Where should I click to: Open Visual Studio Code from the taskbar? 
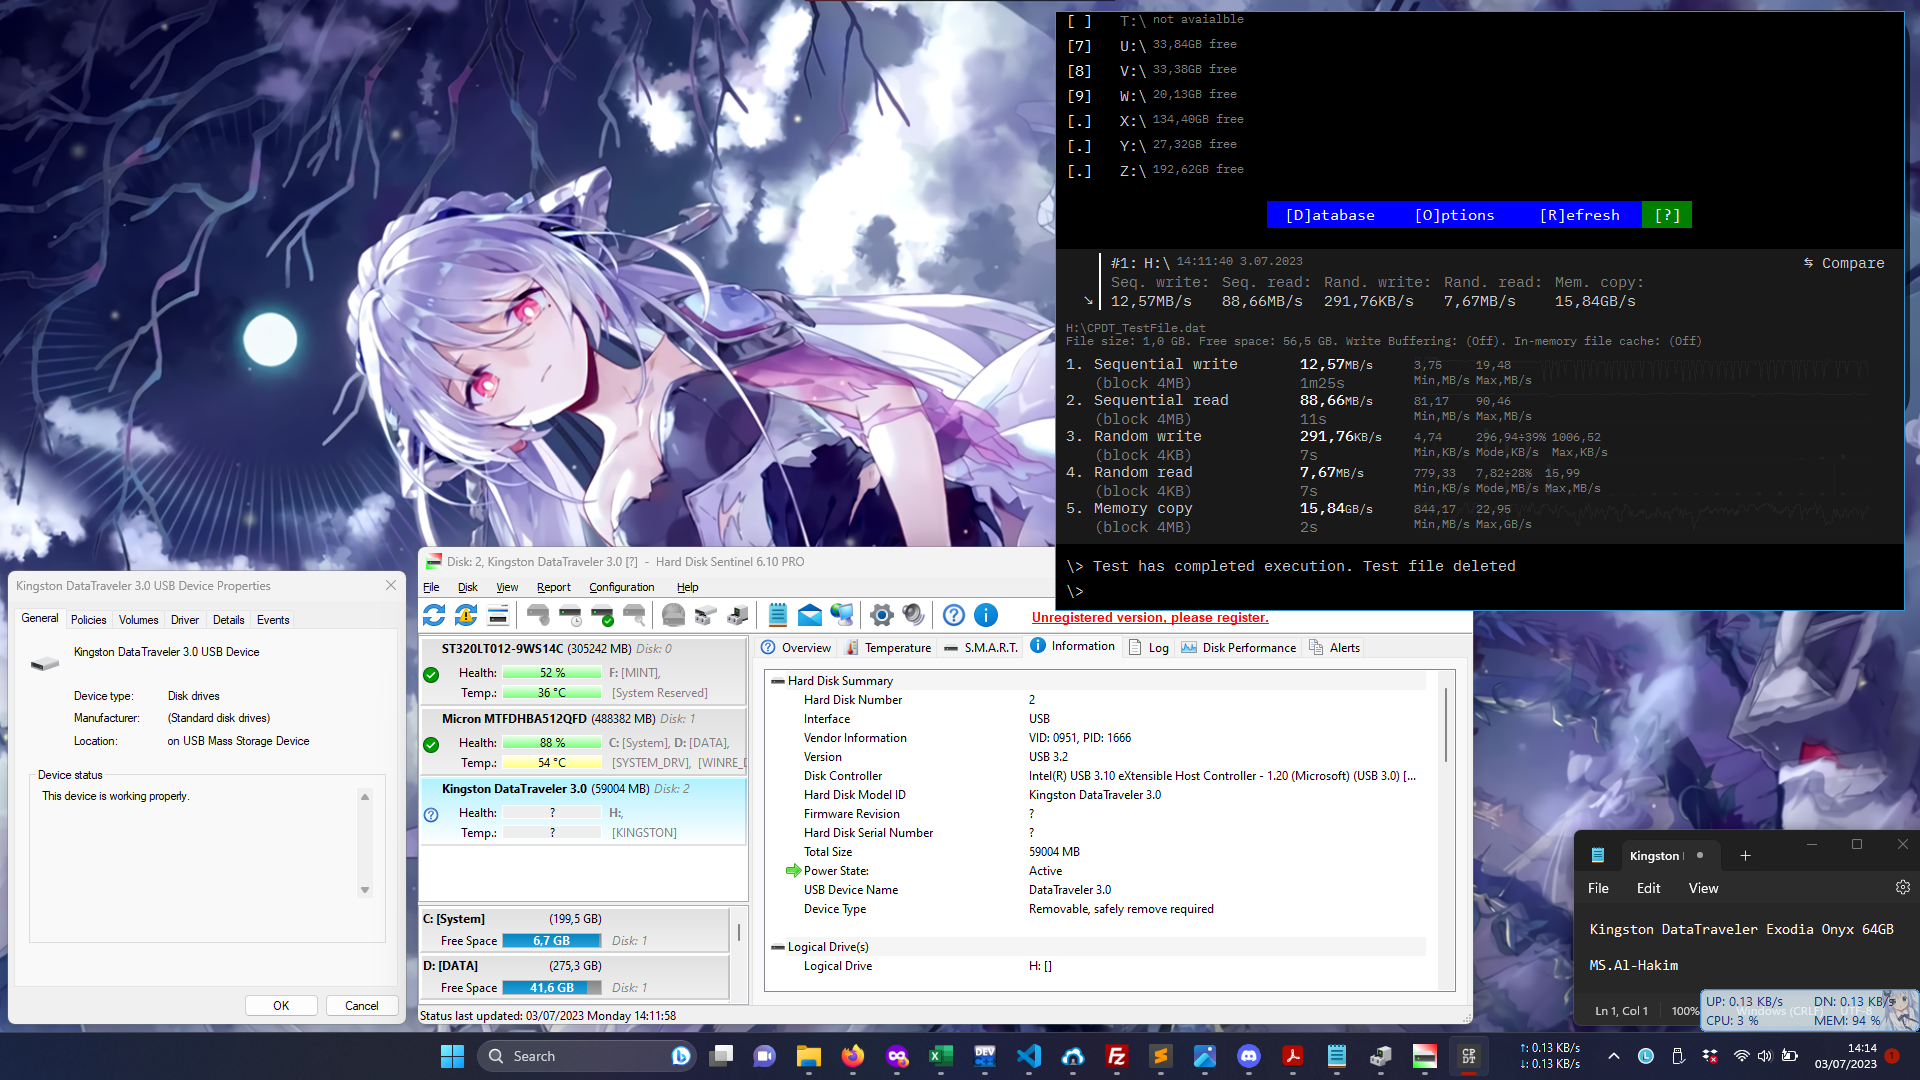1029,1056
